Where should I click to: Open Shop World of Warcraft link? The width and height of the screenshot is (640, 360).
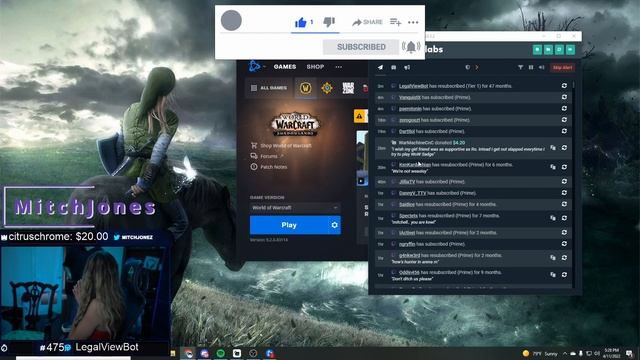click(x=281, y=145)
